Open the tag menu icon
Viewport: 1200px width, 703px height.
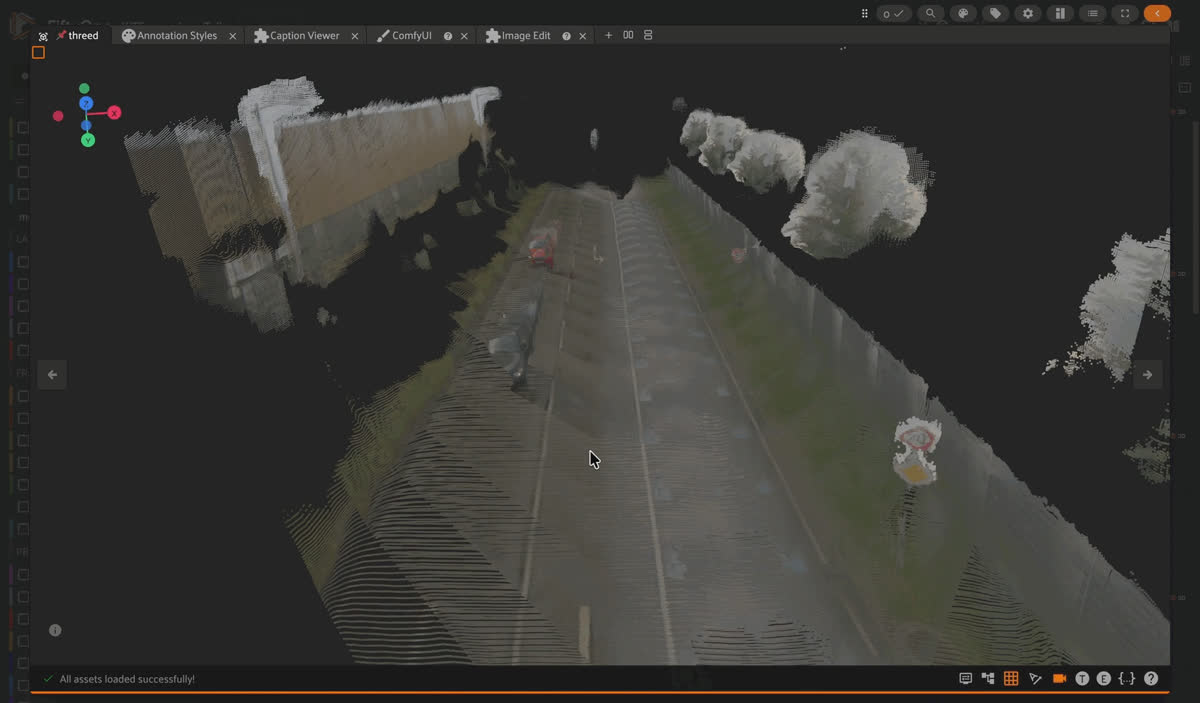(x=995, y=13)
